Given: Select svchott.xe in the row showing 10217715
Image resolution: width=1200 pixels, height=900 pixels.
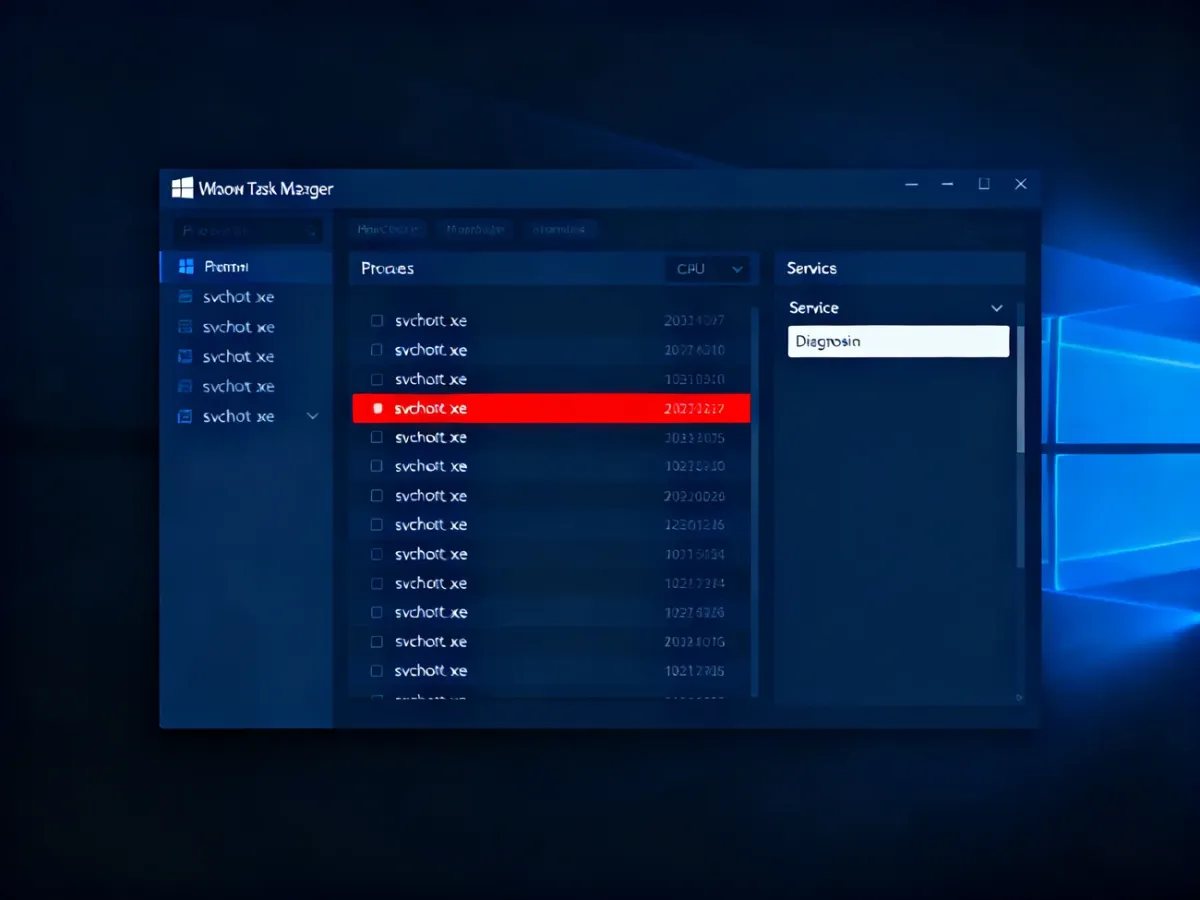Looking at the screenshot, I should pyautogui.click(x=431, y=670).
